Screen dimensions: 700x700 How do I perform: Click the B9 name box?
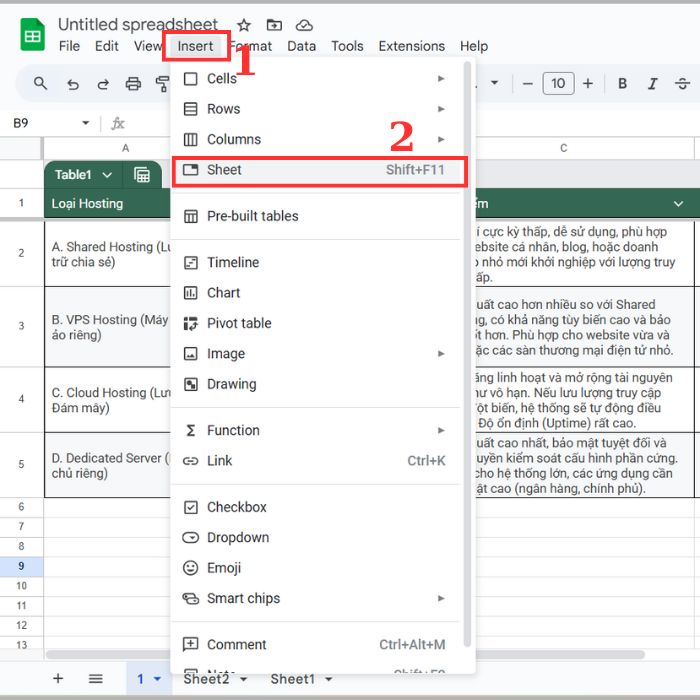(x=21, y=123)
